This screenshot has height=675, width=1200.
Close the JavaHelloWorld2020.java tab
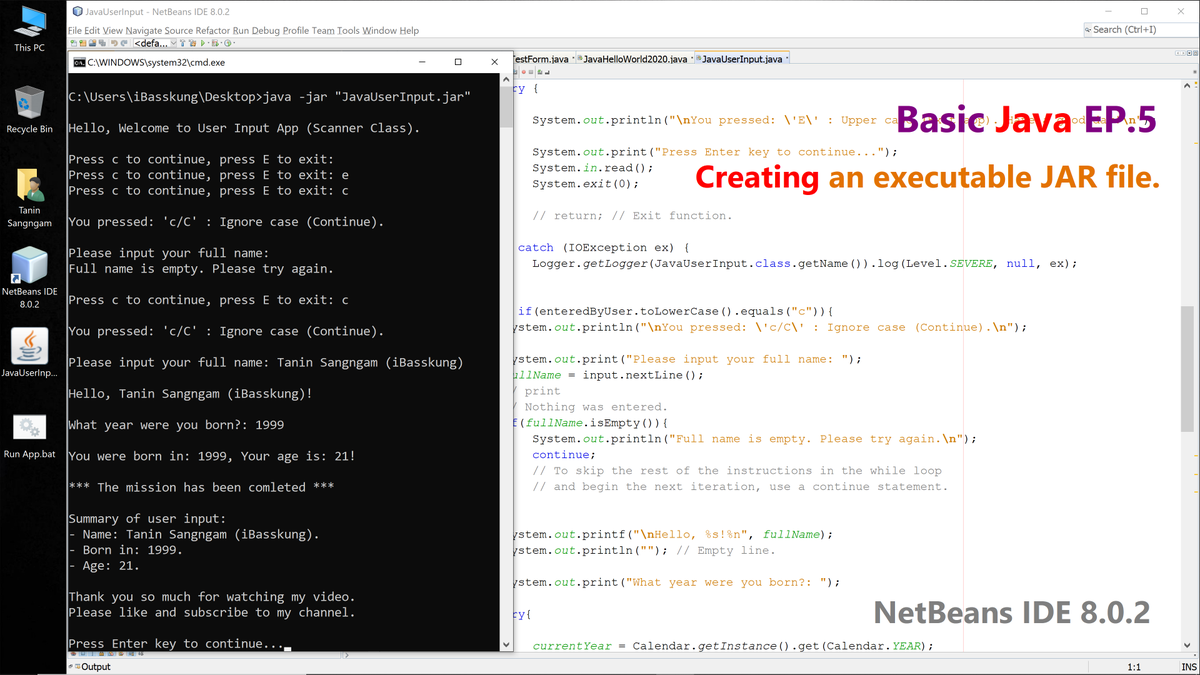pyautogui.click(x=693, y=58)
